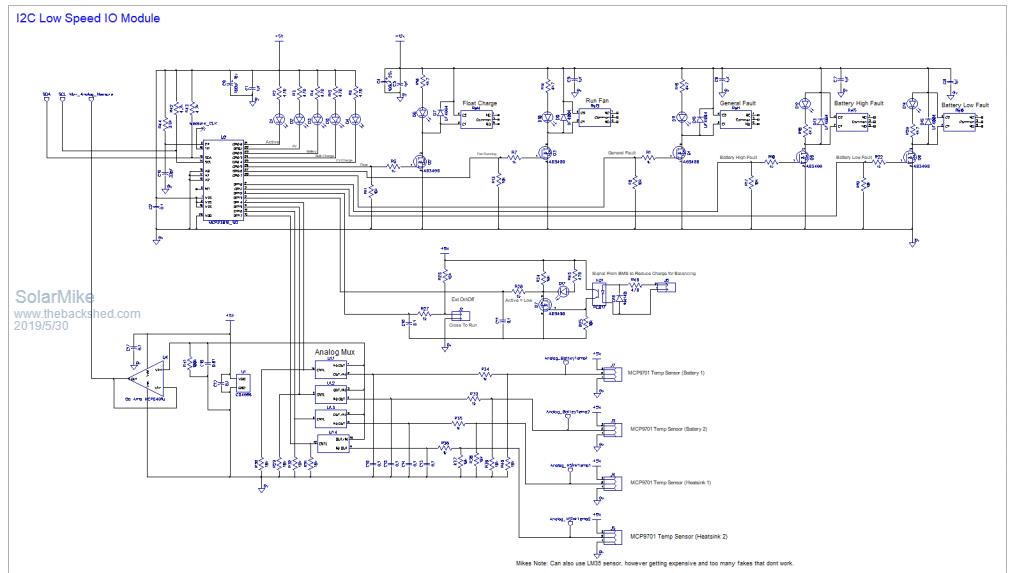Click the Mikes Note text at bottom

click(x=657, y=564)
